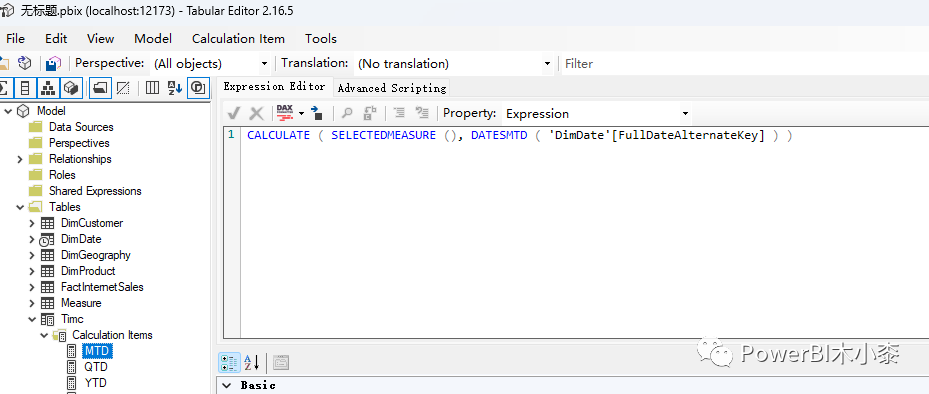Click the blue arrow expression icon
The height and width of the screenshot is (394, 929).
(317, 113)
